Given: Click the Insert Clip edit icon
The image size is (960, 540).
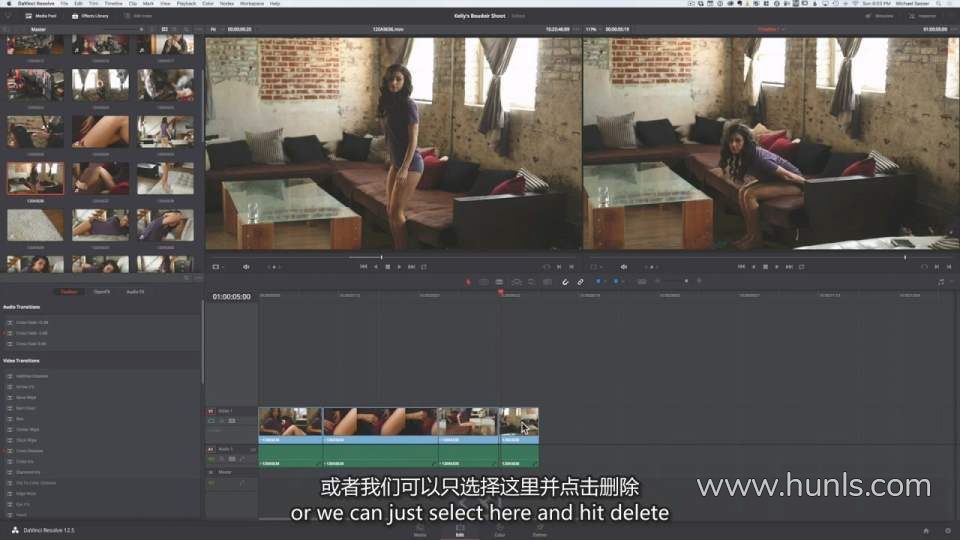Looking at the screenshot, I should tap(517, 282).
